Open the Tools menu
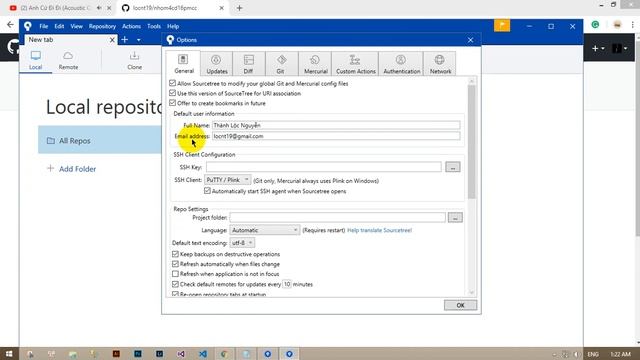640x360 pixels. pyautogui.click(x=154, y=26)
